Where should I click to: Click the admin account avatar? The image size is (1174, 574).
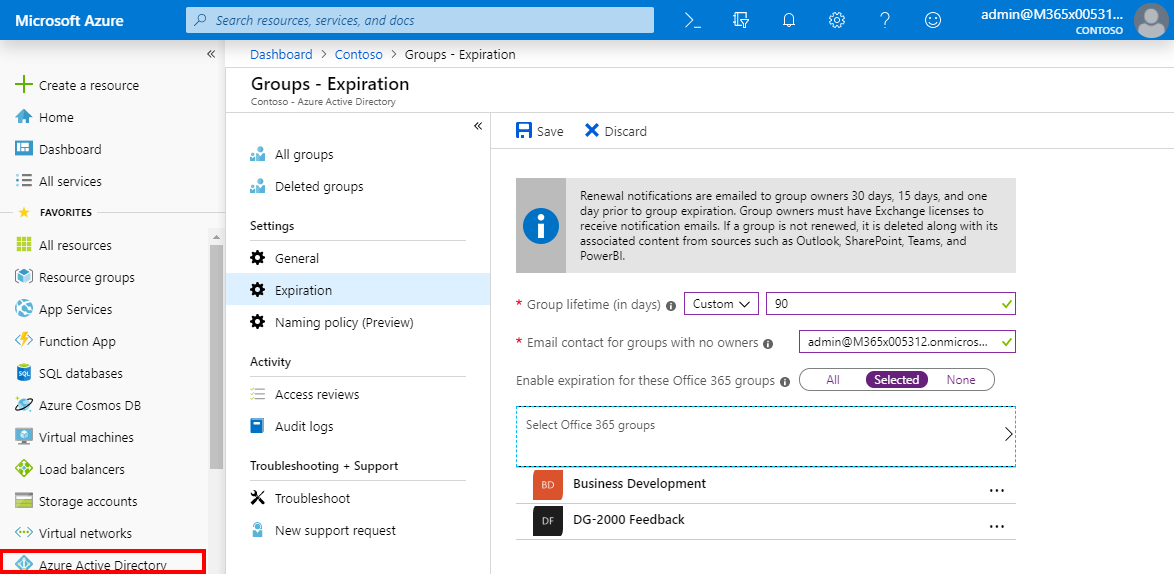click(x=1150, y=20)
